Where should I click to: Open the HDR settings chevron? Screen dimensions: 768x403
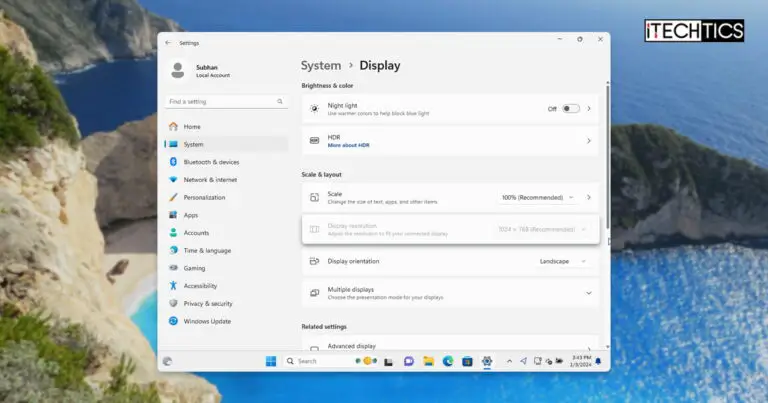(x=588, y=141)
